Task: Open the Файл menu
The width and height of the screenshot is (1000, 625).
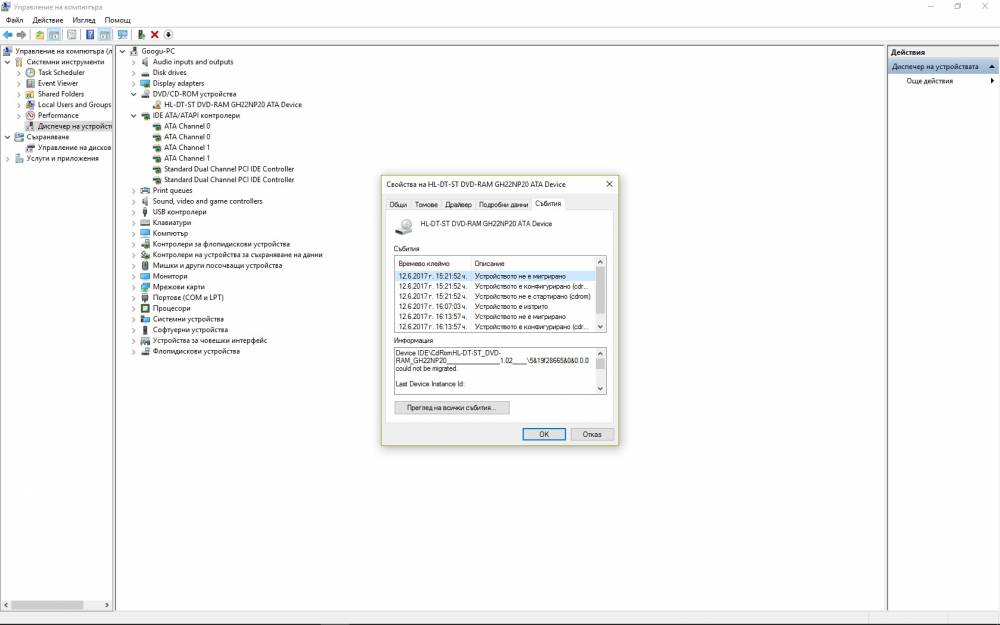Action: point(14,20)
